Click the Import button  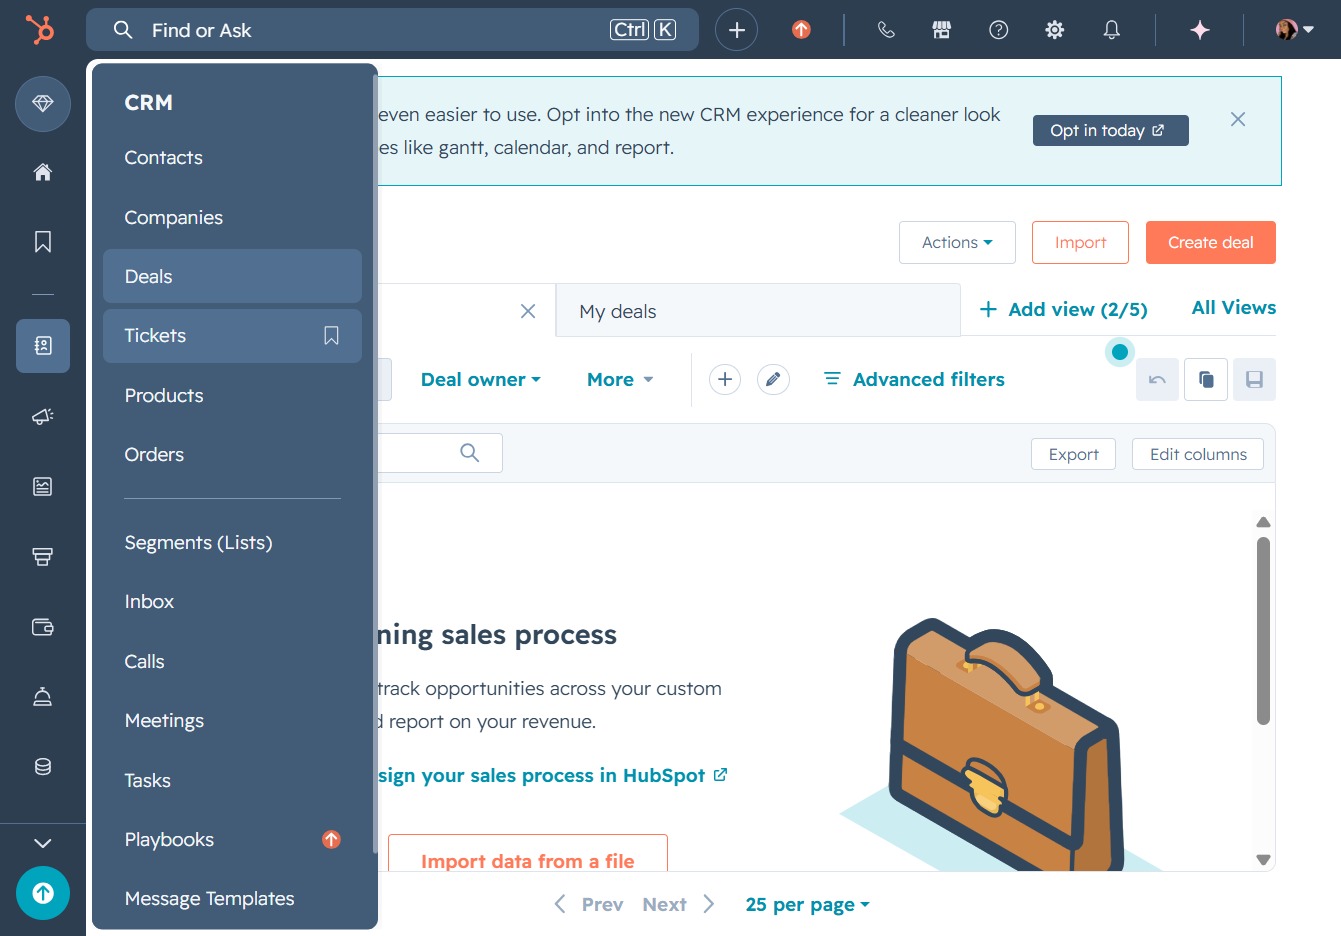(x=1080, y=242)
